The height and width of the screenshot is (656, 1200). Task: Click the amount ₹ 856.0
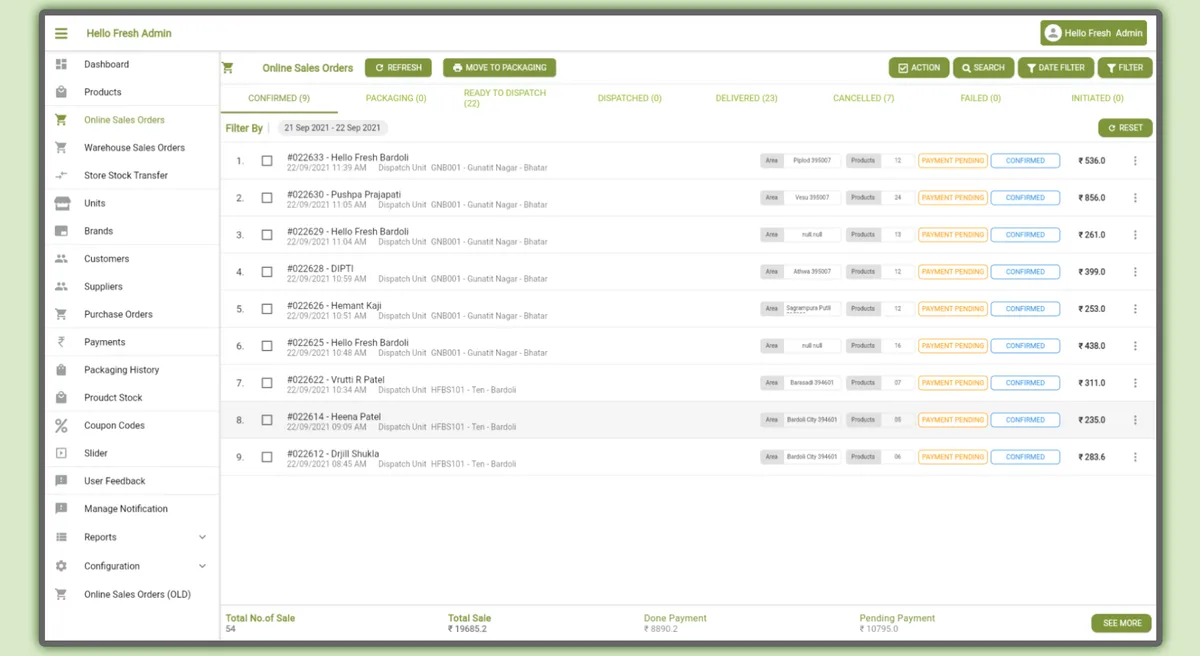pos(1092,198)
